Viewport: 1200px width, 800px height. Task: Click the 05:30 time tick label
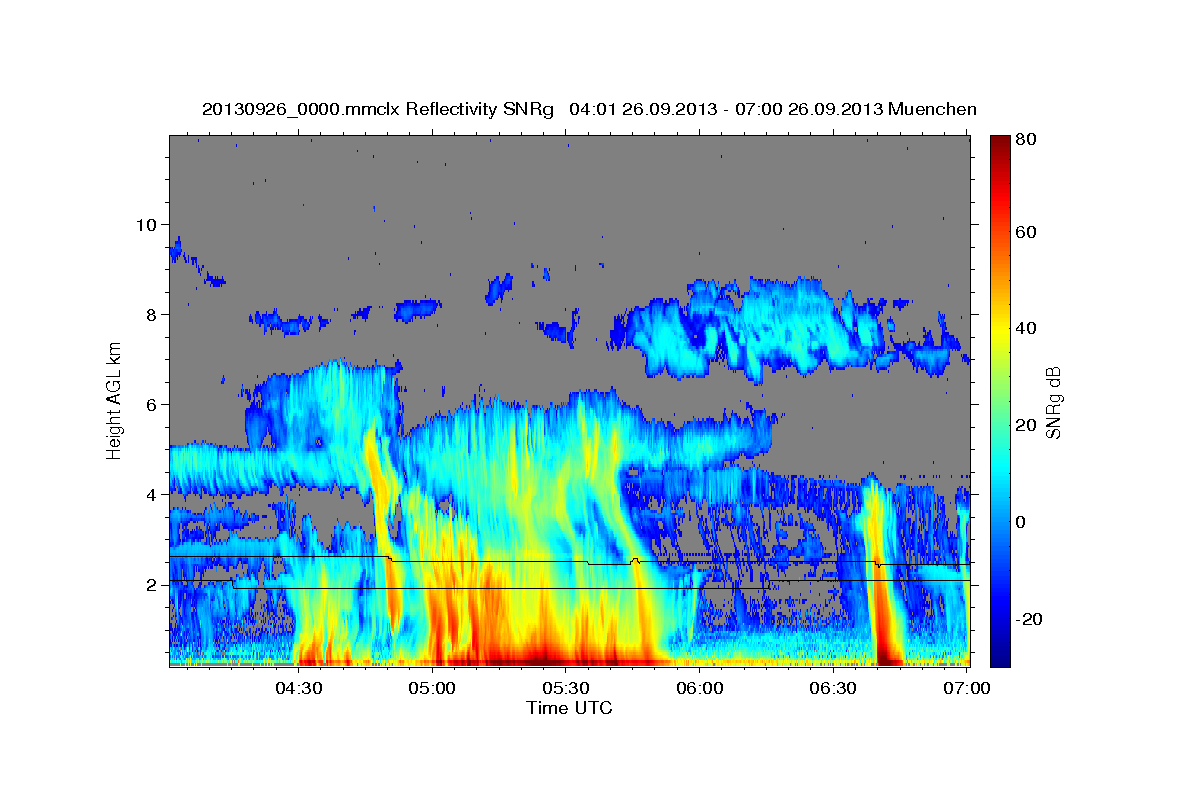click(566, 688)
